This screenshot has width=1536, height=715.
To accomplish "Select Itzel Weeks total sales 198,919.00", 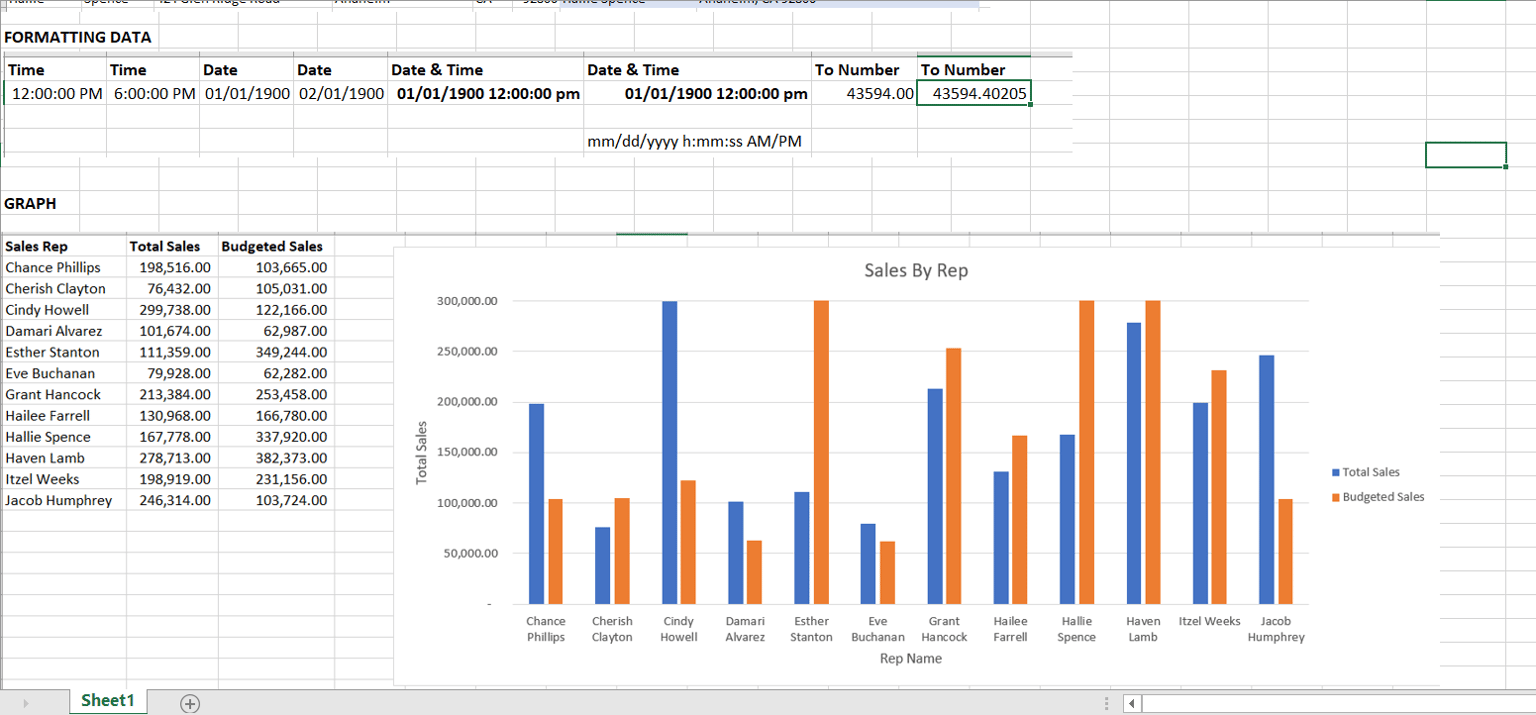I will [172, 479].
